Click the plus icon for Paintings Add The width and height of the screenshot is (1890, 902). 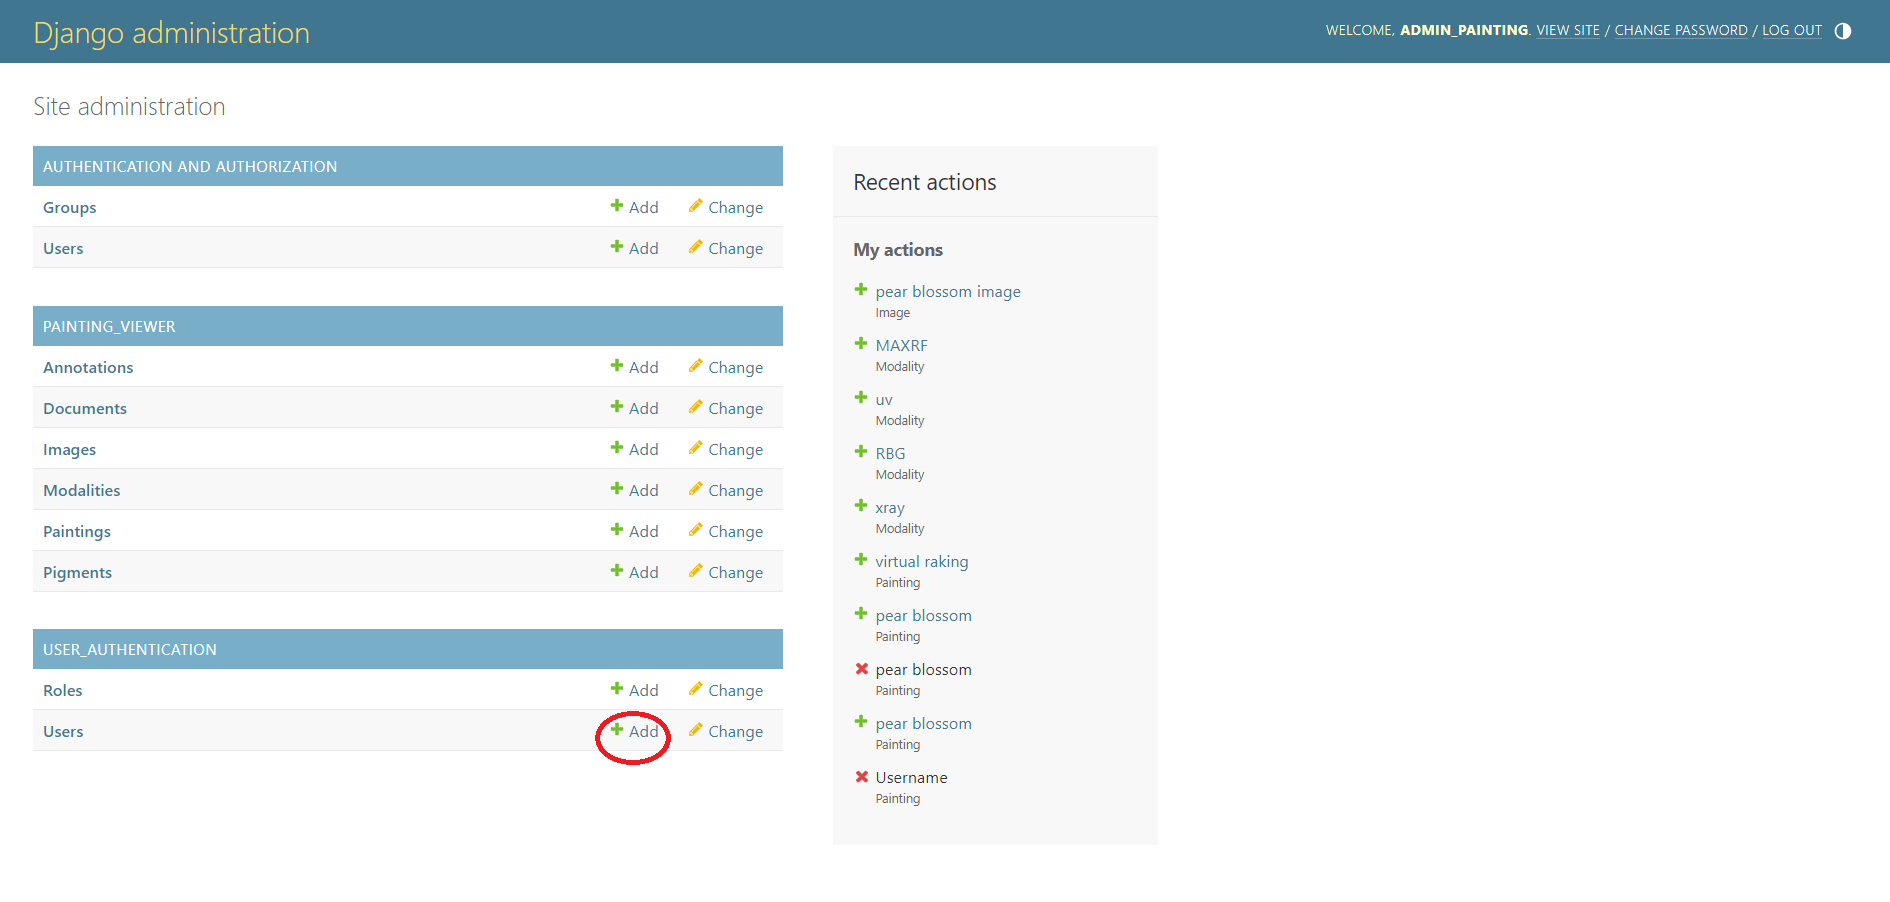[617, 530]
